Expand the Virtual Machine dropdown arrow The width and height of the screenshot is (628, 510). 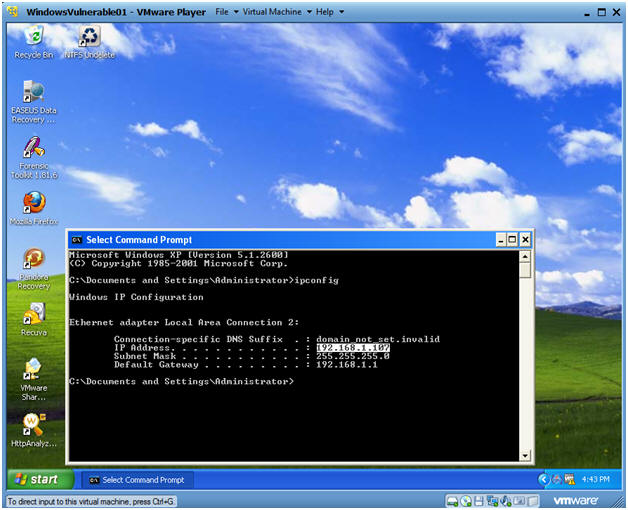[309, 12]
